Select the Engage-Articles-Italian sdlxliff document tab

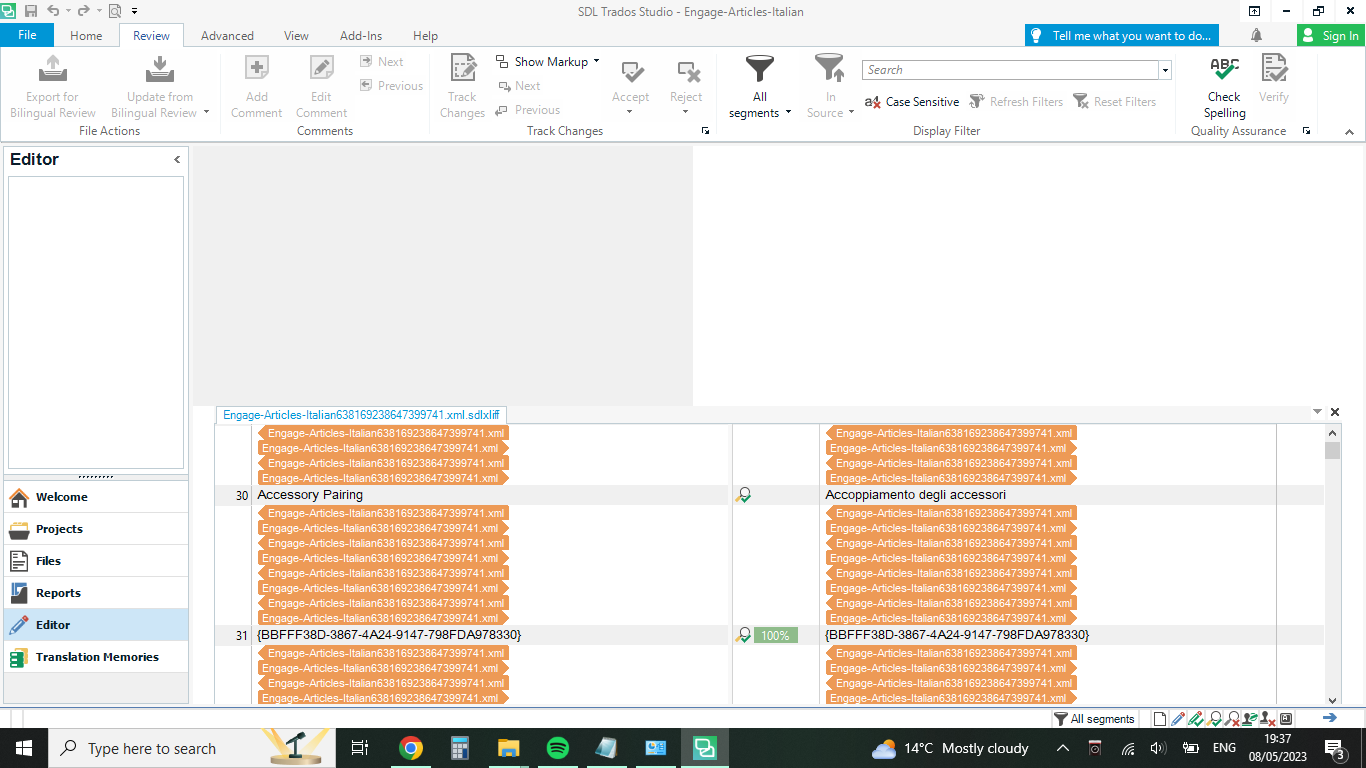(x=361, y=415)
